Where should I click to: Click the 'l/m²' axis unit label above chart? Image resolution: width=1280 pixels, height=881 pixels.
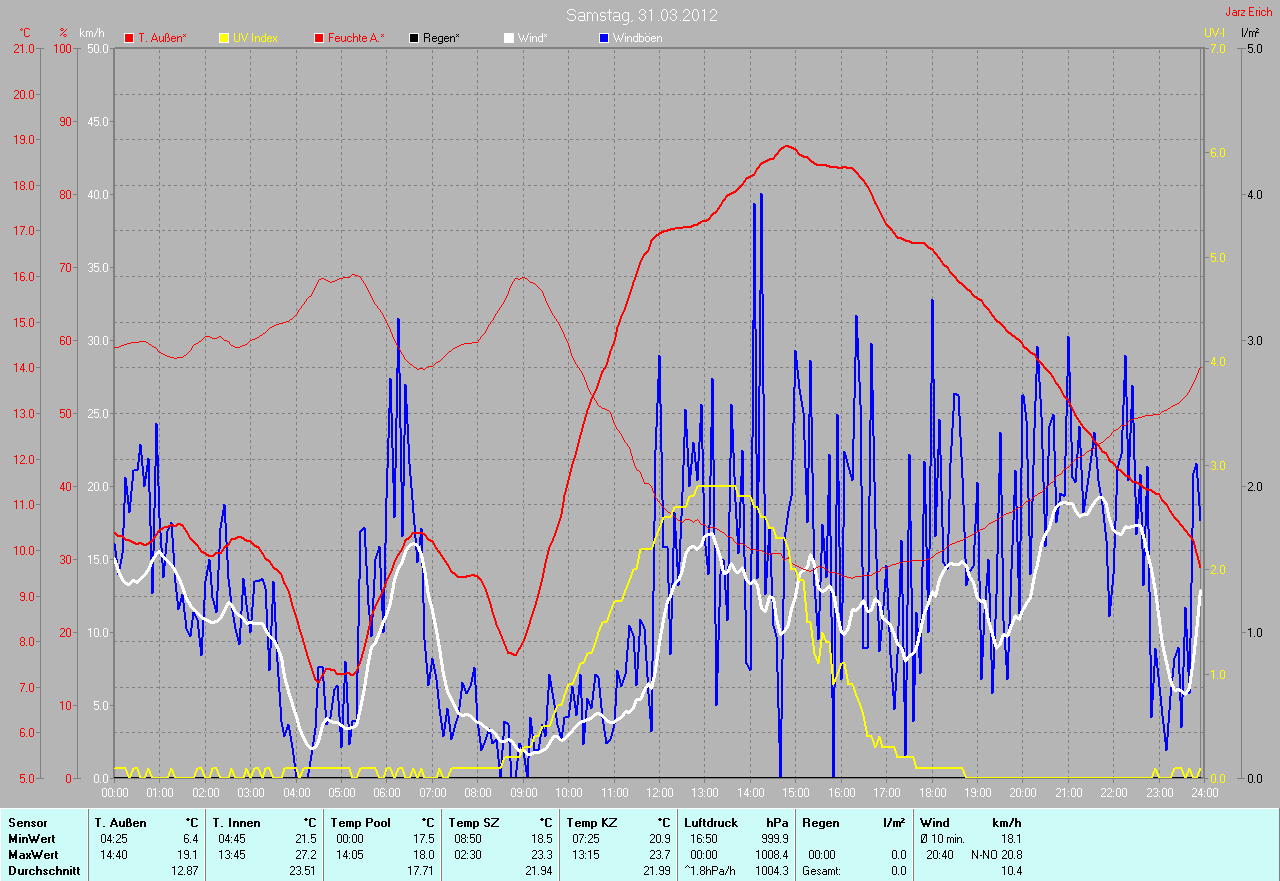(1249, 33)
